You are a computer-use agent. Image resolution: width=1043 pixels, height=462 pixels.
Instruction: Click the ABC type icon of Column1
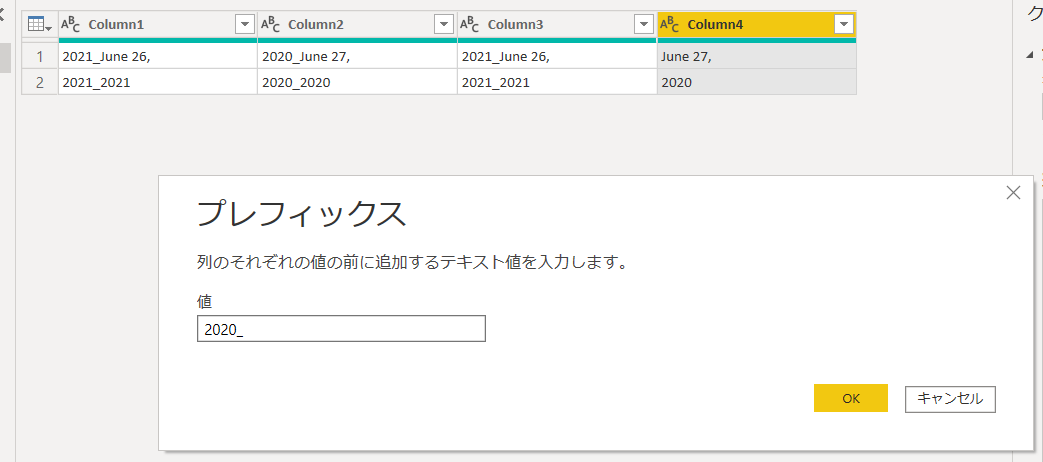pyautogui.click(x=70, y=25)
